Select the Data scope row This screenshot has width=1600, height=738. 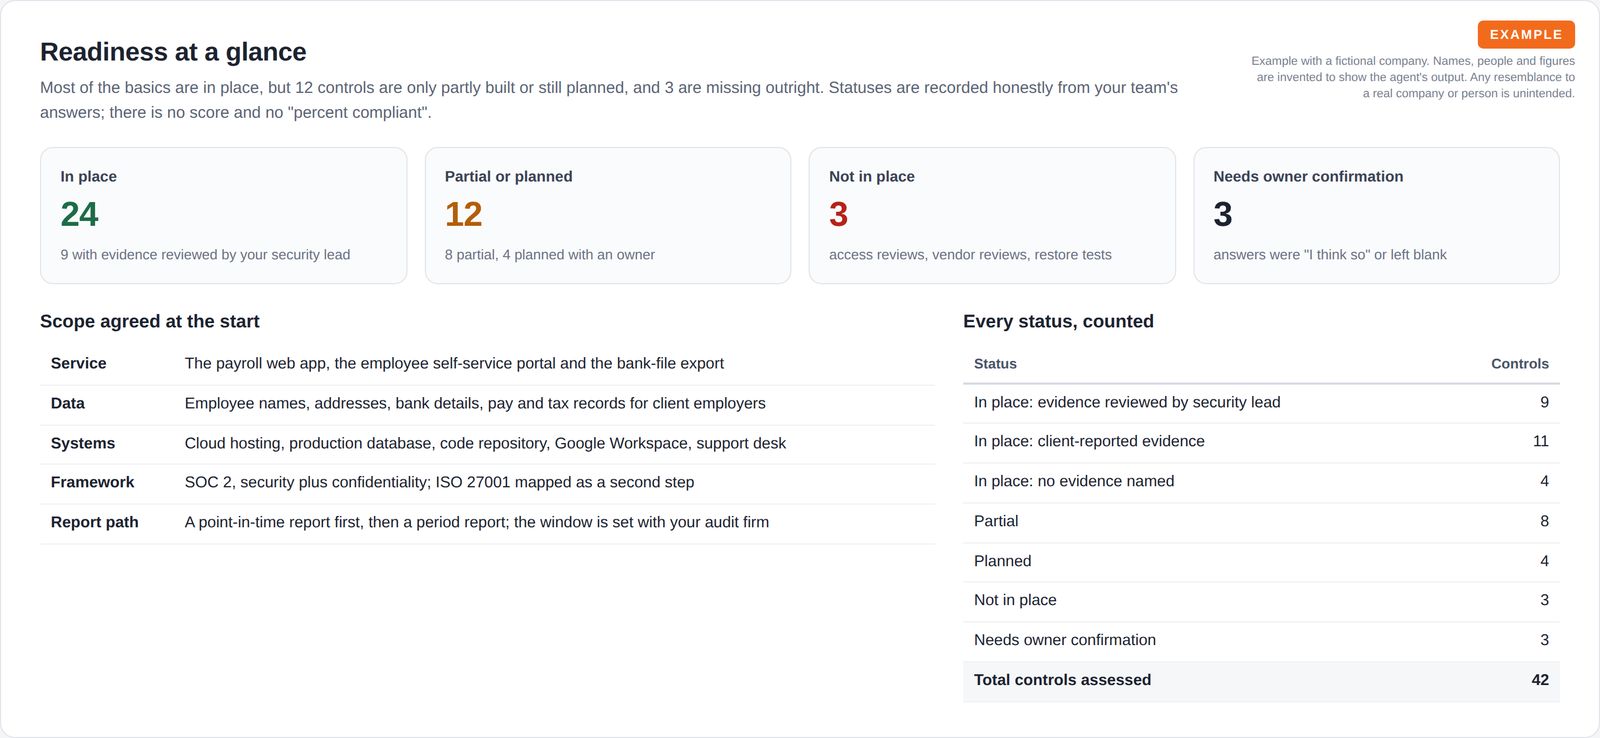coord(487,404)
